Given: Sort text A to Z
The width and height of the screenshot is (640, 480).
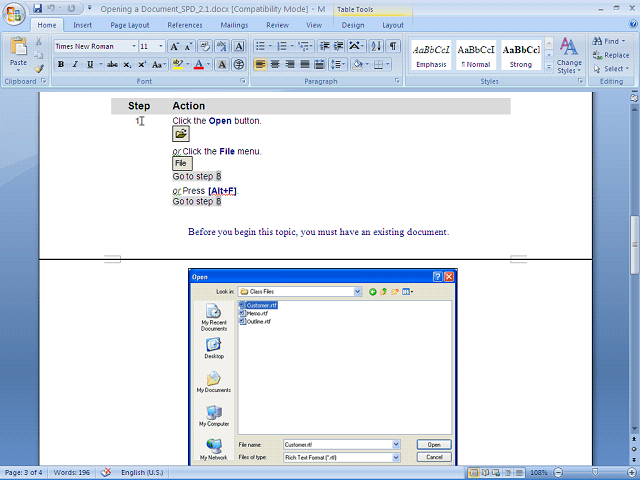Looking at the screenshot, I should pos(376,46).
